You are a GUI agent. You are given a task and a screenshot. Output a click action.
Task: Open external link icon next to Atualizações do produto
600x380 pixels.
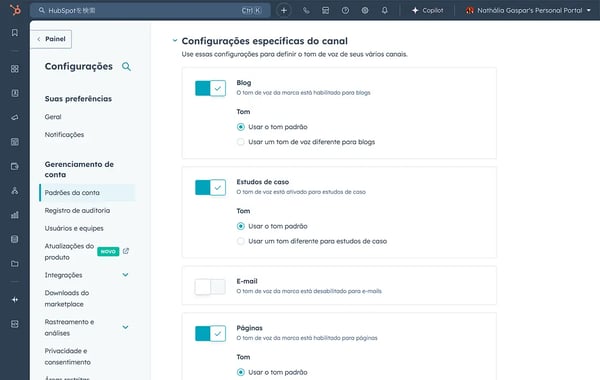[126, 251]
